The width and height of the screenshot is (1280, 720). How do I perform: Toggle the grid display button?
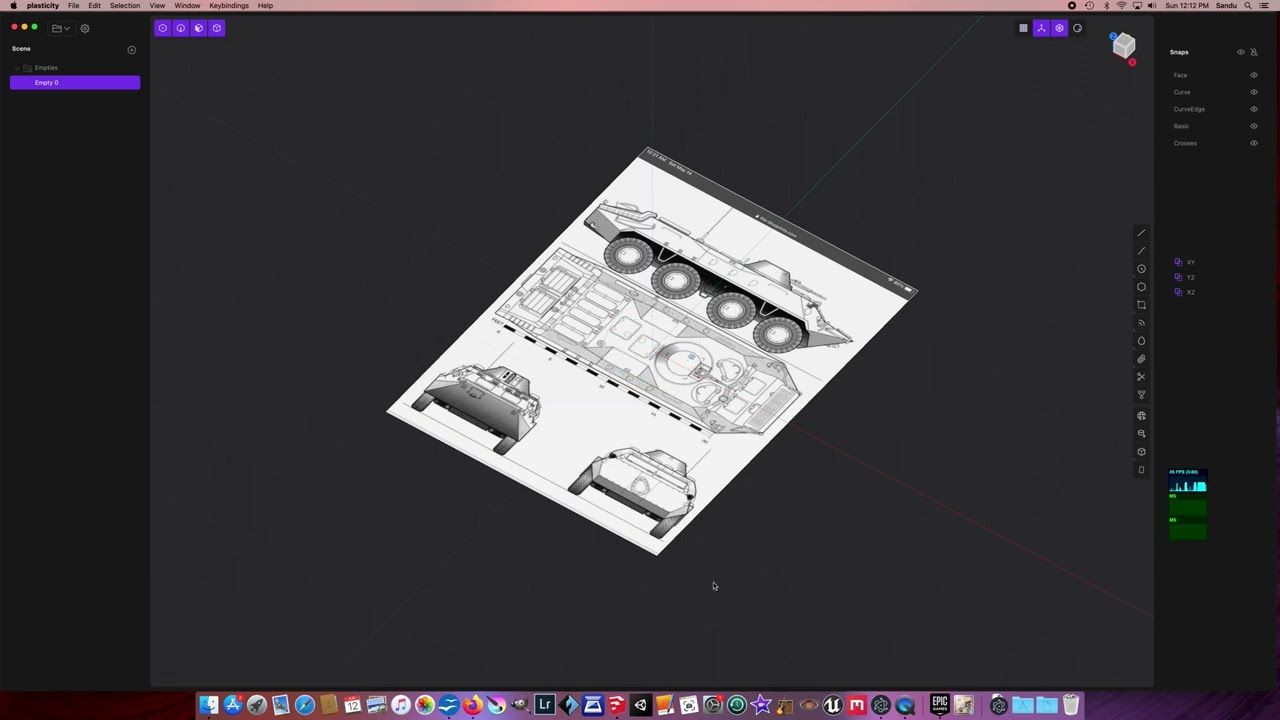[x=1023, y=28]
